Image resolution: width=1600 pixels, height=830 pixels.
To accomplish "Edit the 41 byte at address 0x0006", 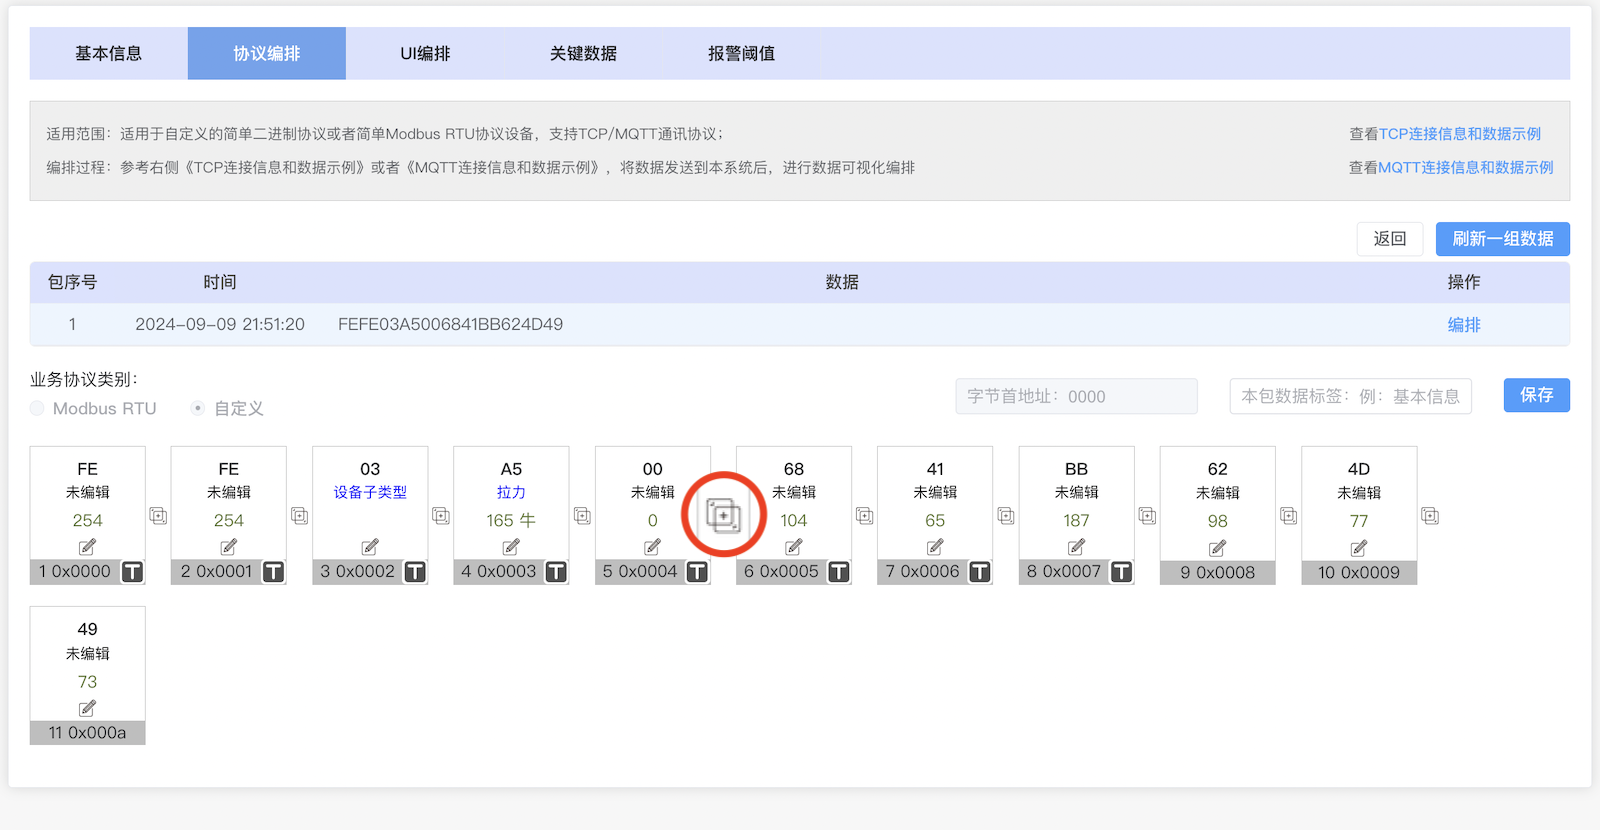I will coord(935,547).
